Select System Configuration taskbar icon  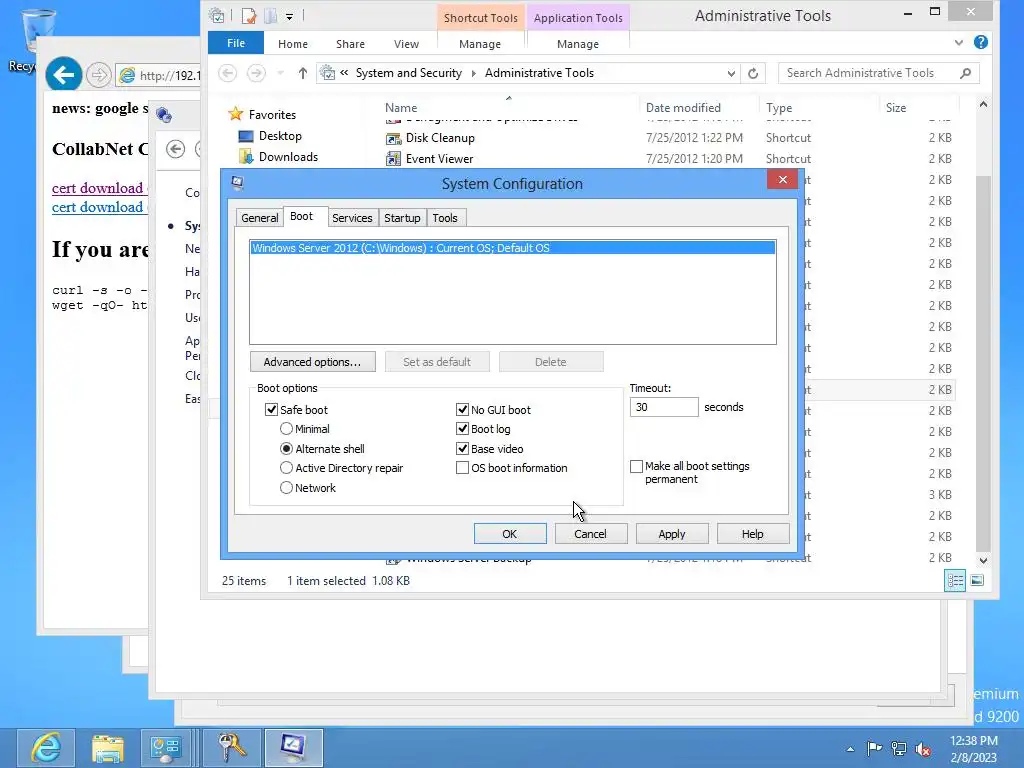tap(293, 748)
